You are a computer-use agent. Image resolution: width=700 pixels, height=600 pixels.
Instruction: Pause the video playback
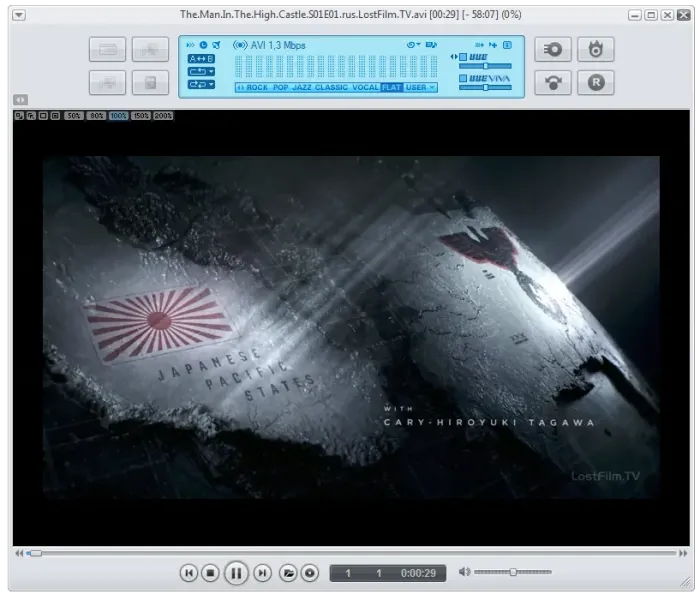pyautogui.click(x=236, y=573)
